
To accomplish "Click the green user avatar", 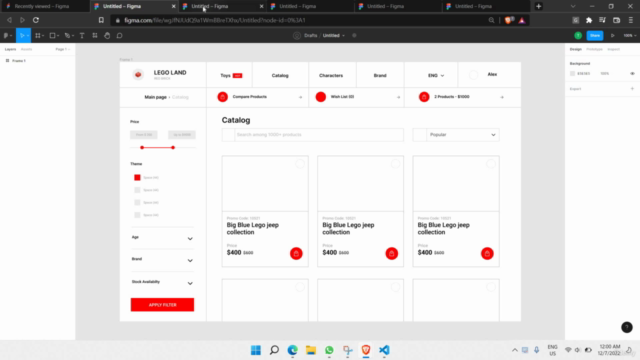I will [x=578, y=36].
